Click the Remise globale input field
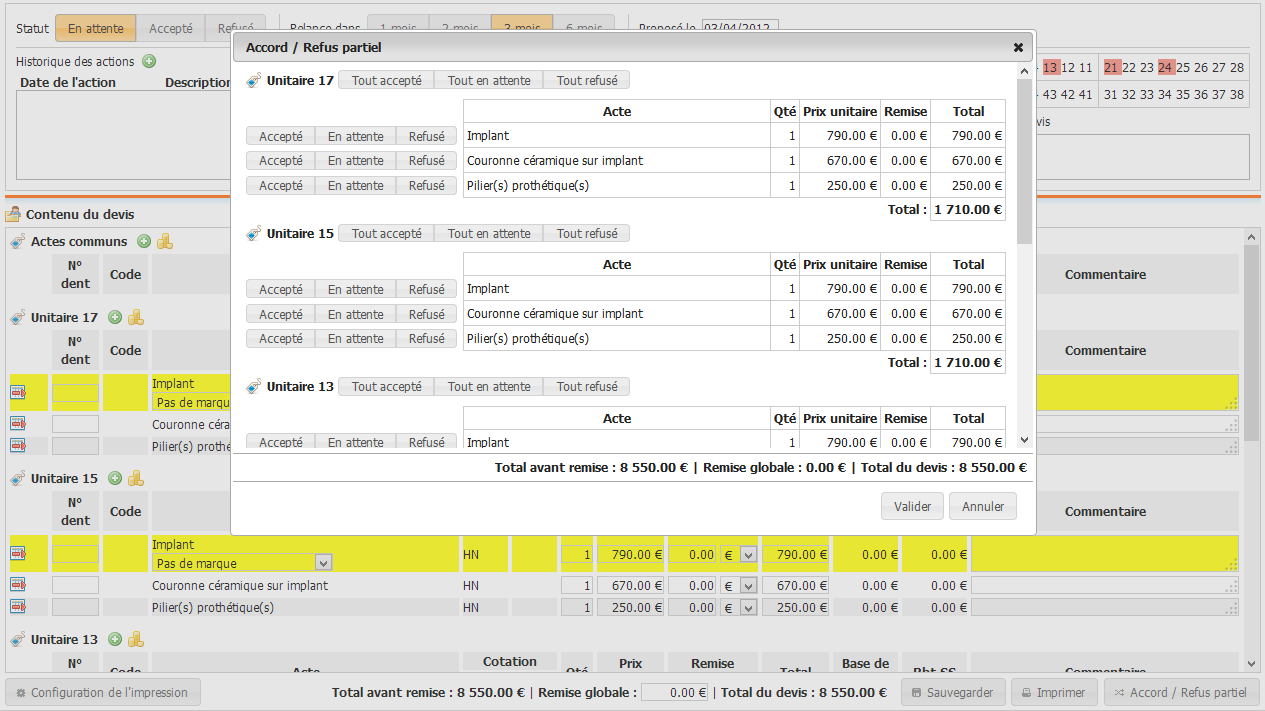 pyautogui.click(x=675, y=692)
